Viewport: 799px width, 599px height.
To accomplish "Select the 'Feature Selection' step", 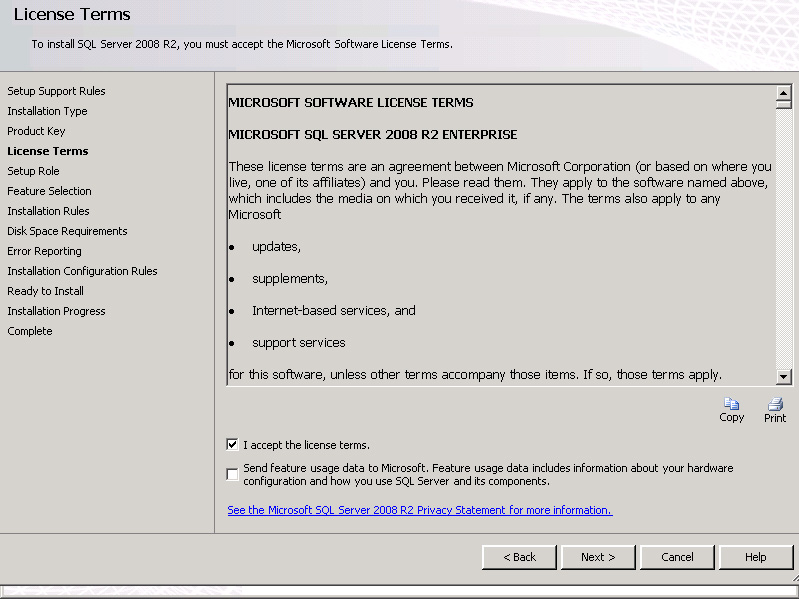I will 49,191.
